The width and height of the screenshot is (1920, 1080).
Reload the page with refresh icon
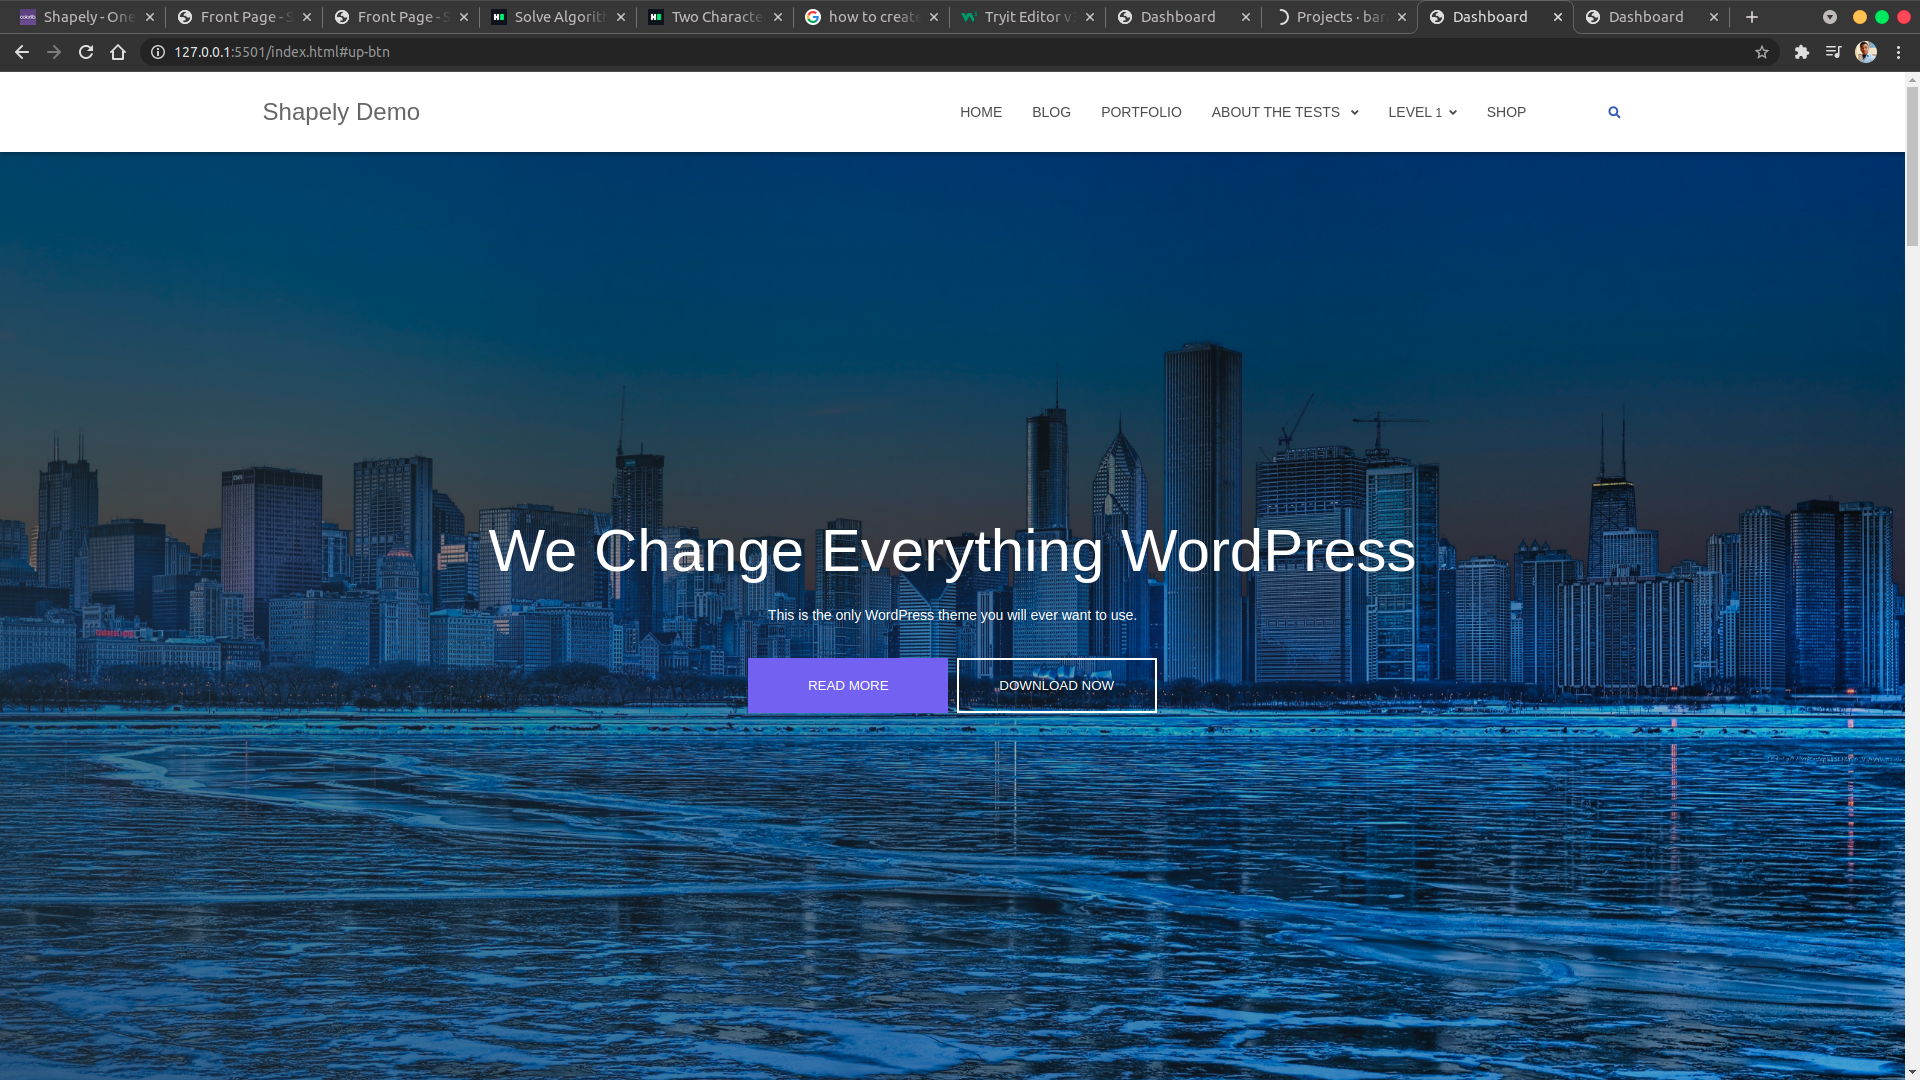click(86, 52)
